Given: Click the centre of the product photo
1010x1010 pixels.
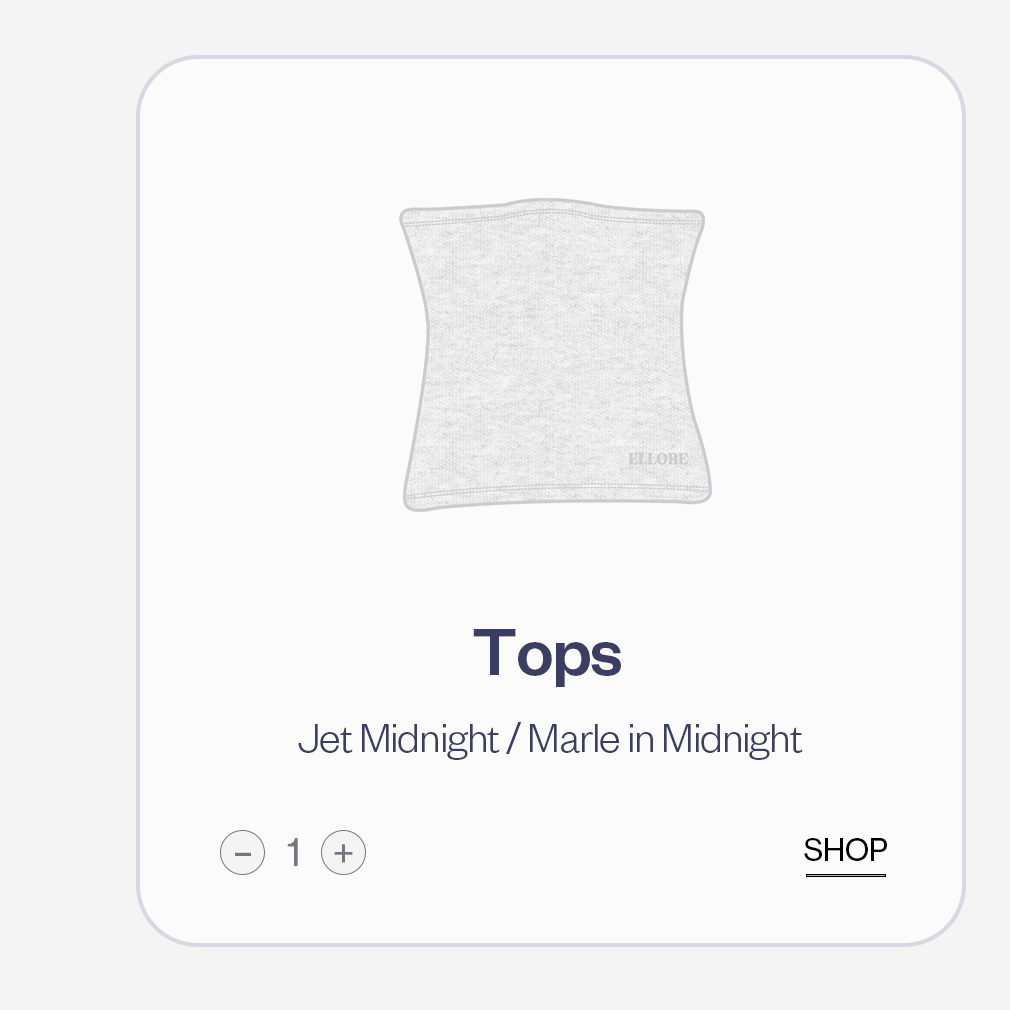Looking at the screenshot, I should [555, 355].
